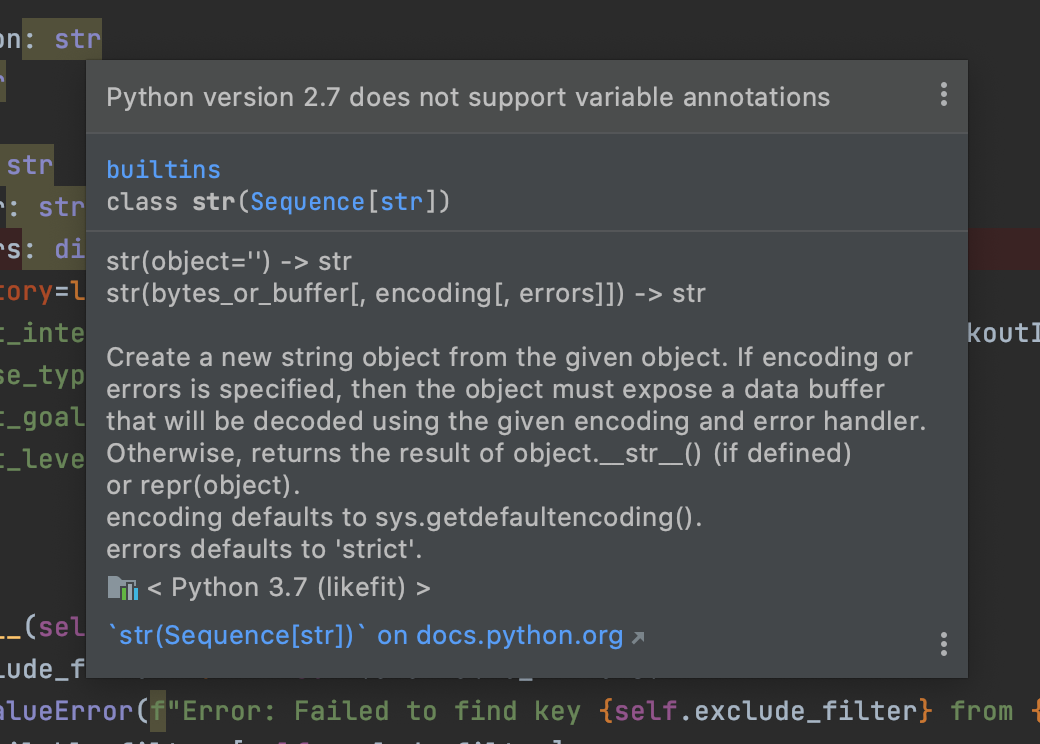Click the 'str' link inside Sequence brackets
The image size is (1040, 744).
(401, 202)
